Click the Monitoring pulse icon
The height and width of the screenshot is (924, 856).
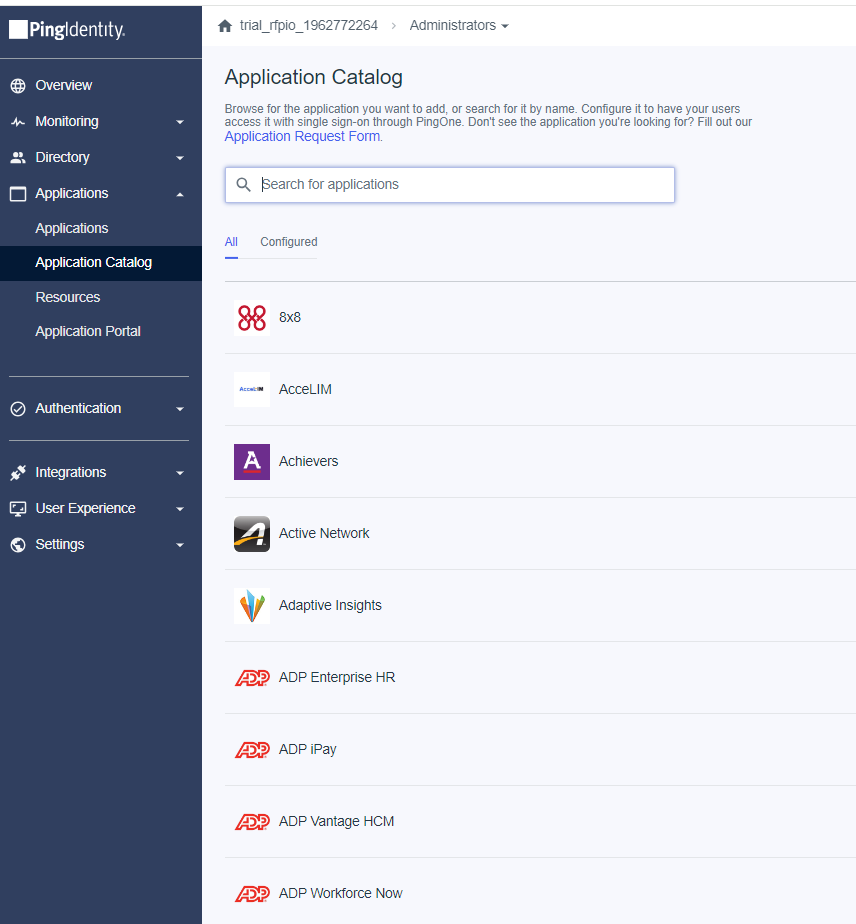pos(18,122)
